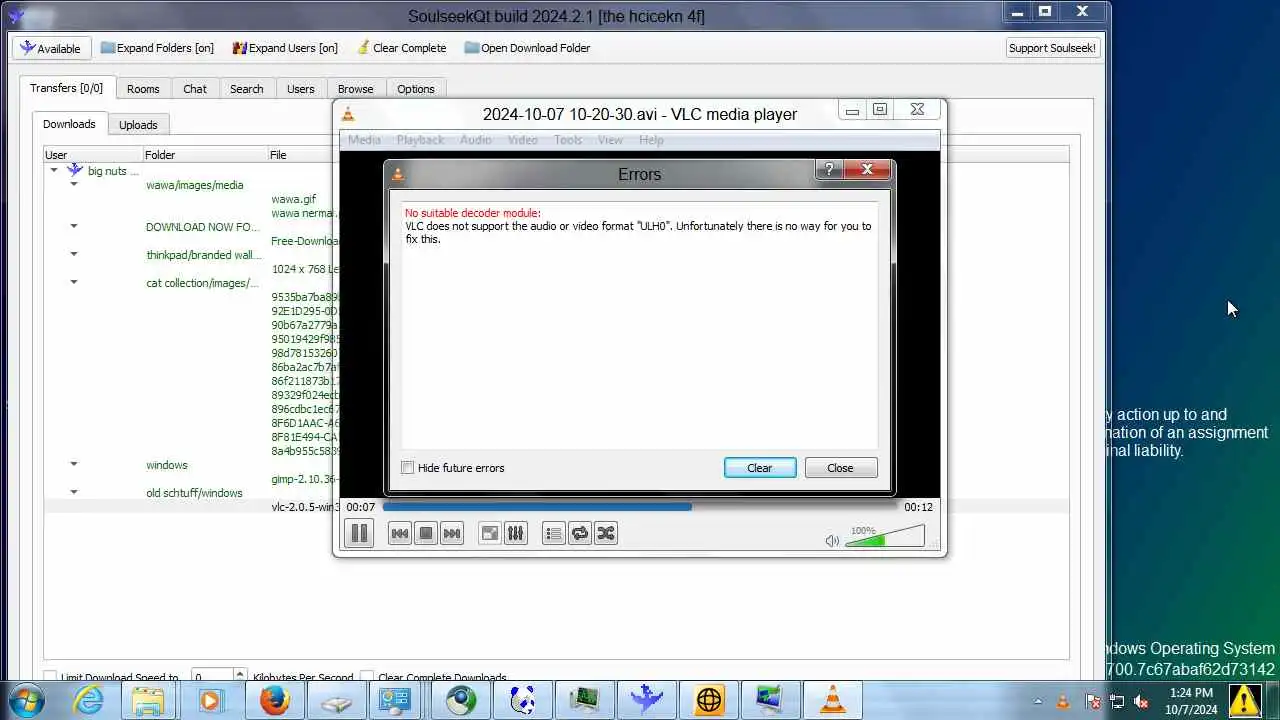The width and height of the screenshot is (1280, 720).
Task: Stop playback in VLC
Action: pyautogui.click(x=425, y=533)
